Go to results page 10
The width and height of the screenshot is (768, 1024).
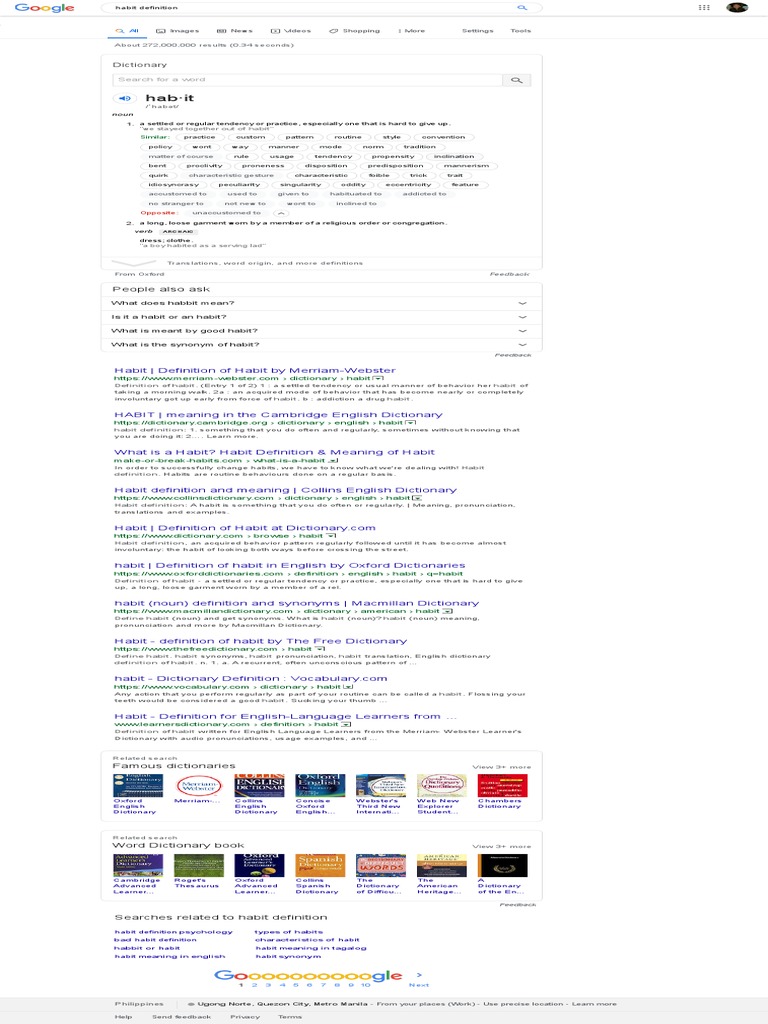366,985
